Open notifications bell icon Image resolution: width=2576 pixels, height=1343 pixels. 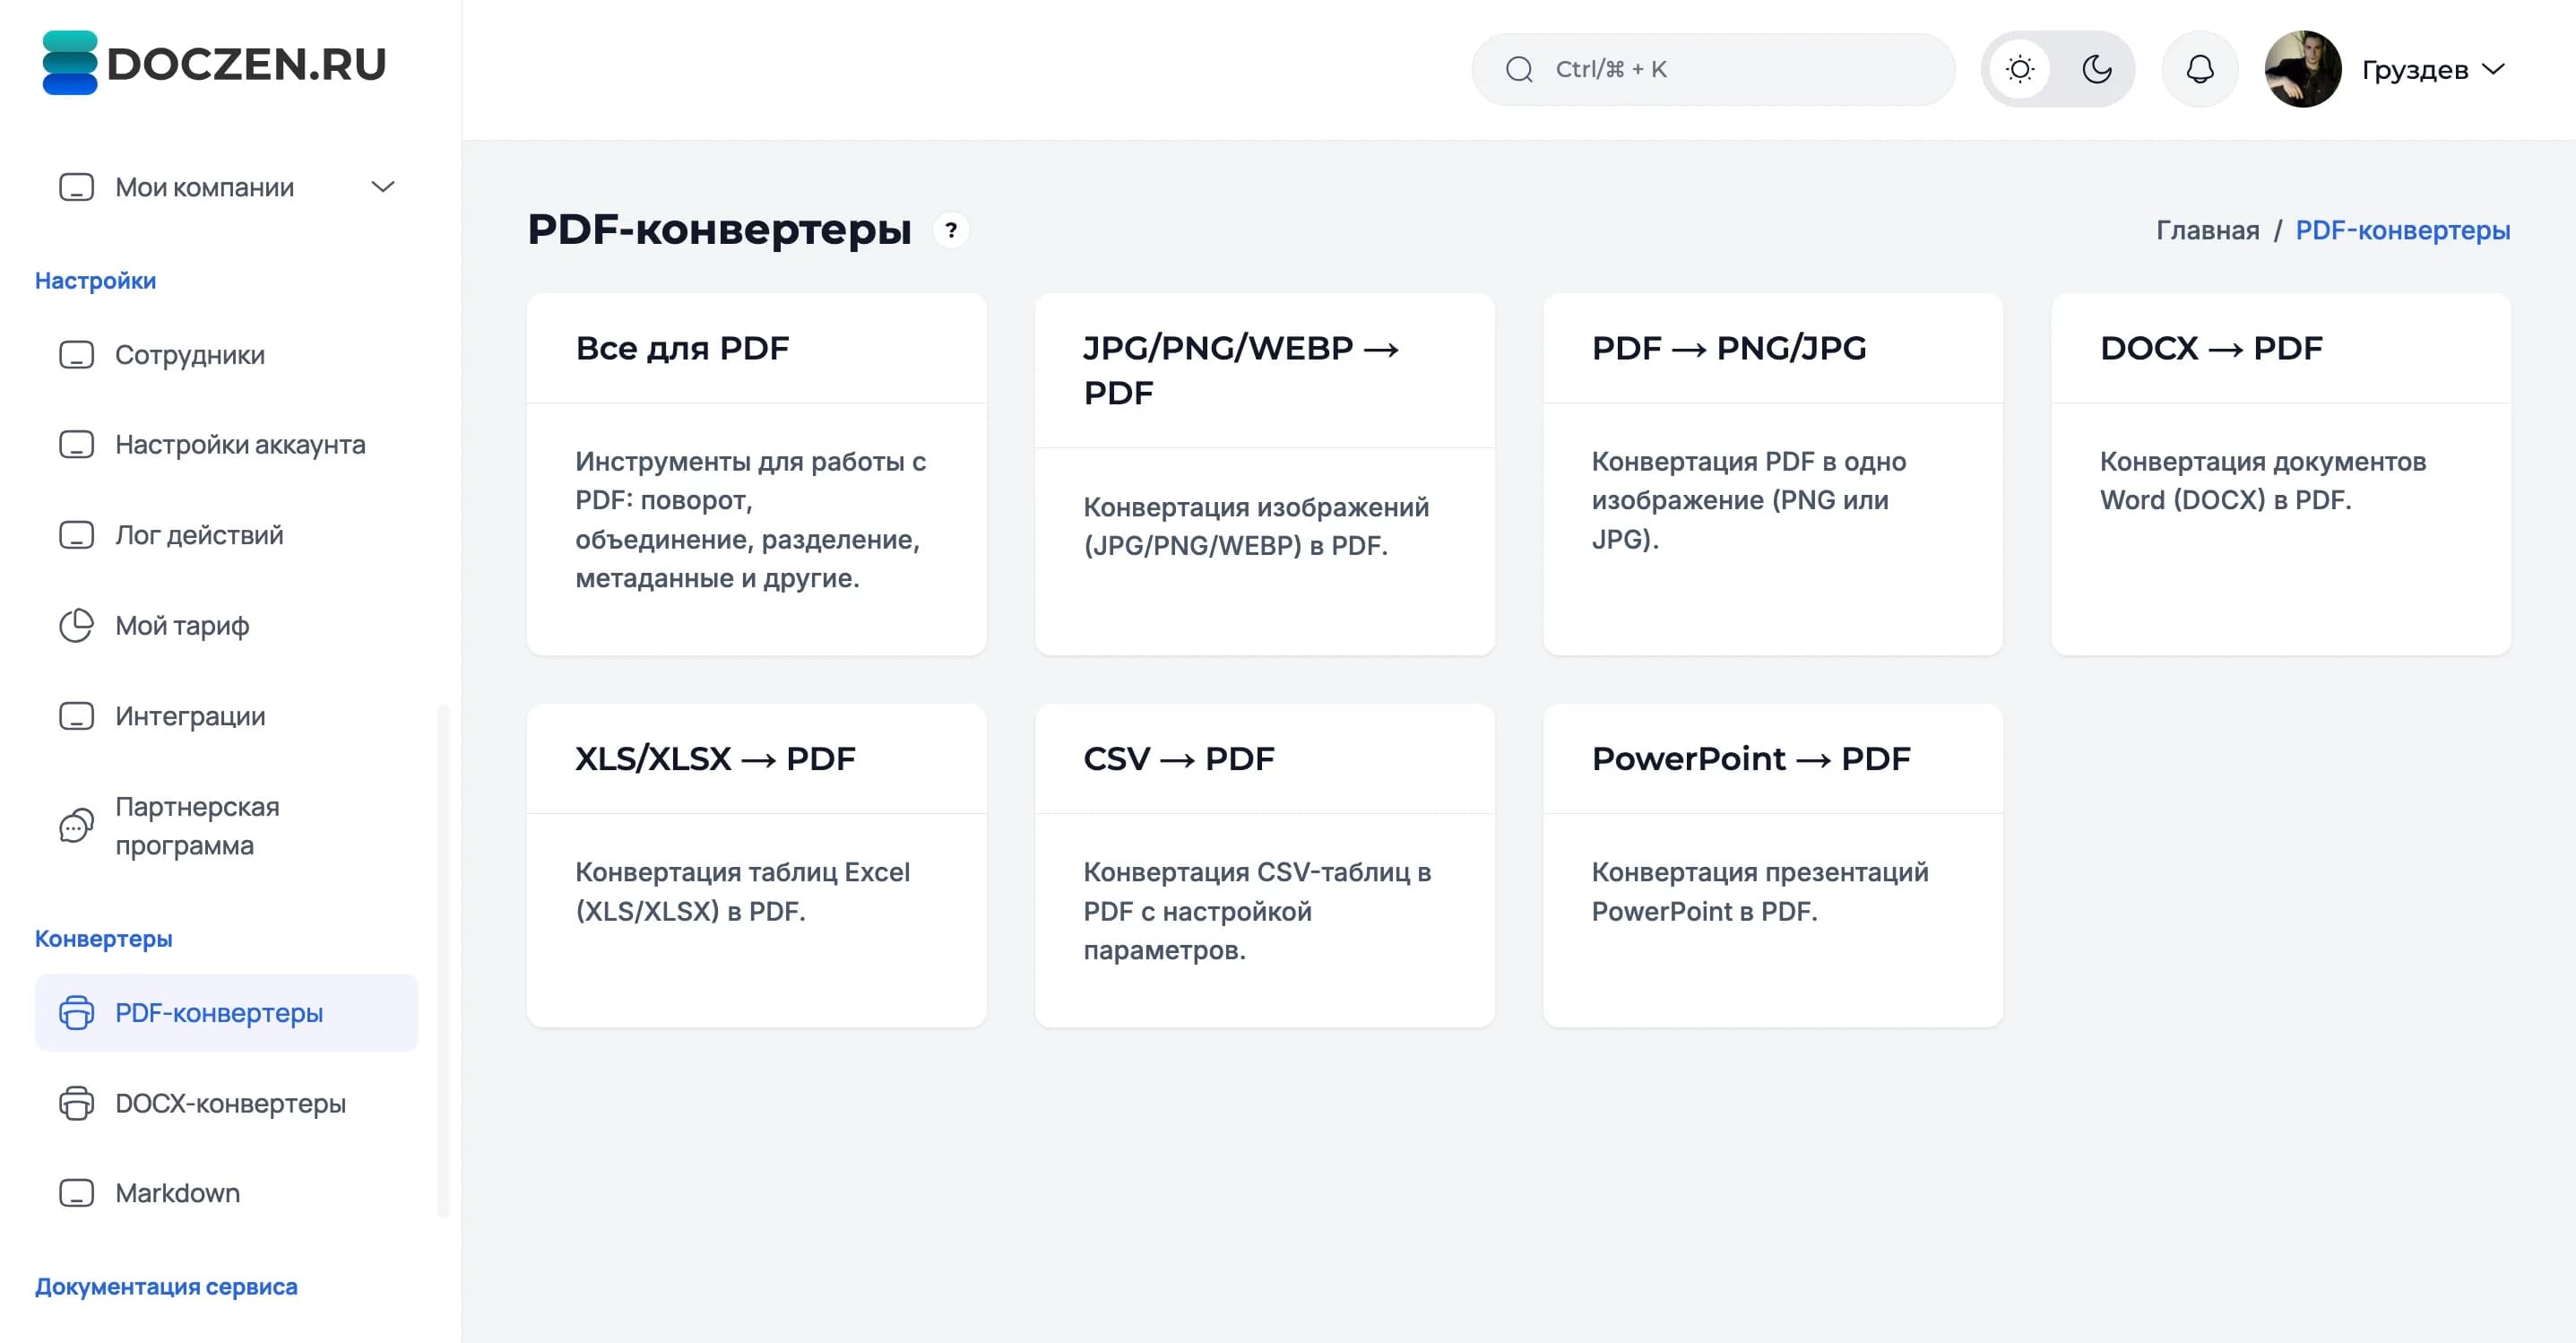coord(2199,69)
